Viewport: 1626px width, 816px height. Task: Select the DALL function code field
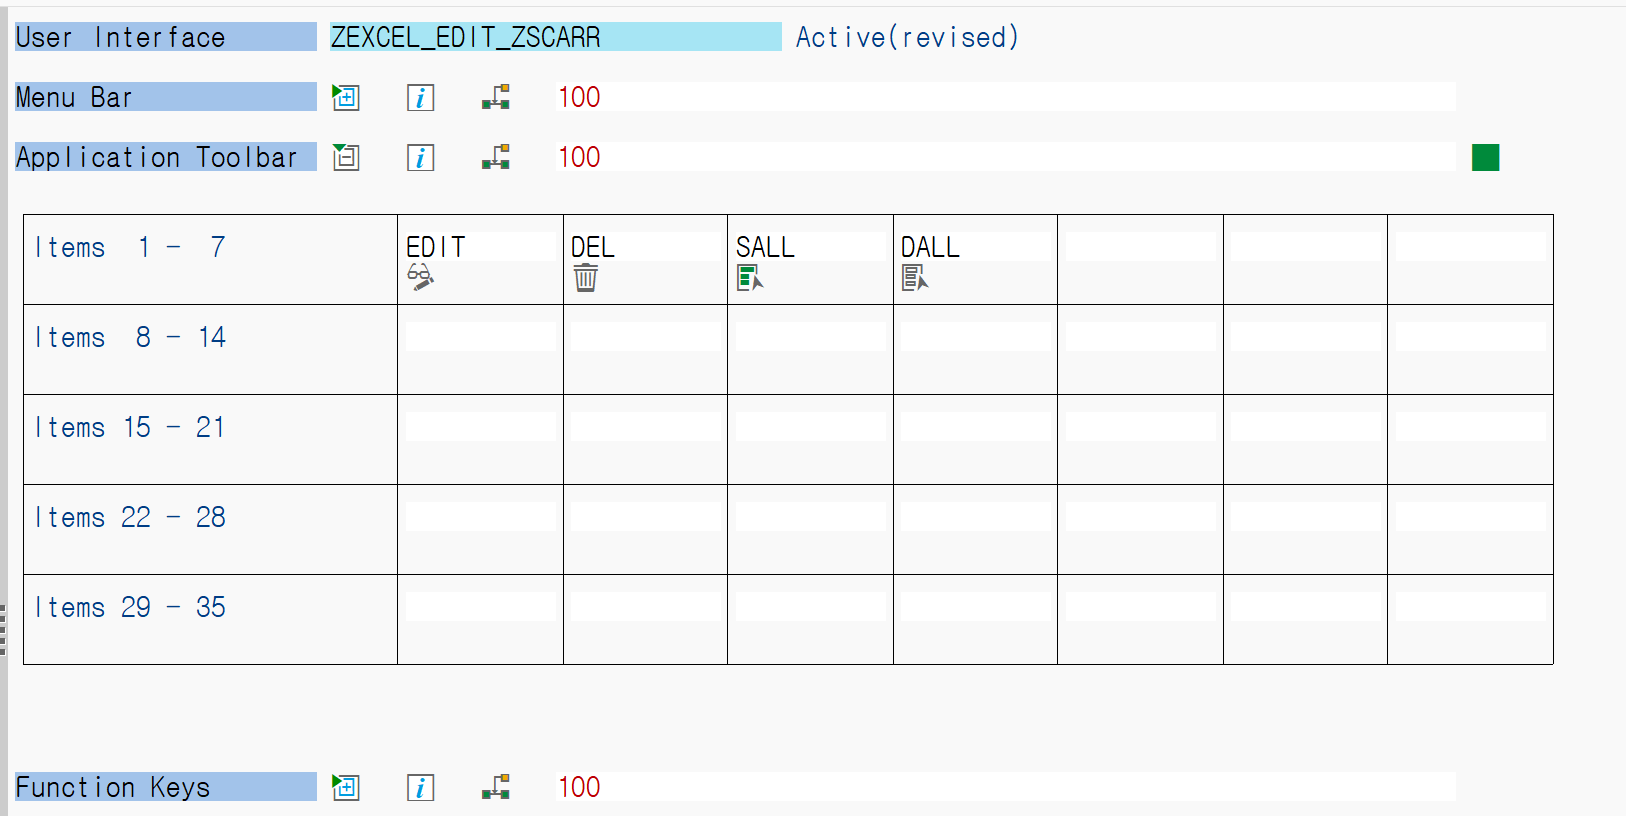tap(975, 247)
